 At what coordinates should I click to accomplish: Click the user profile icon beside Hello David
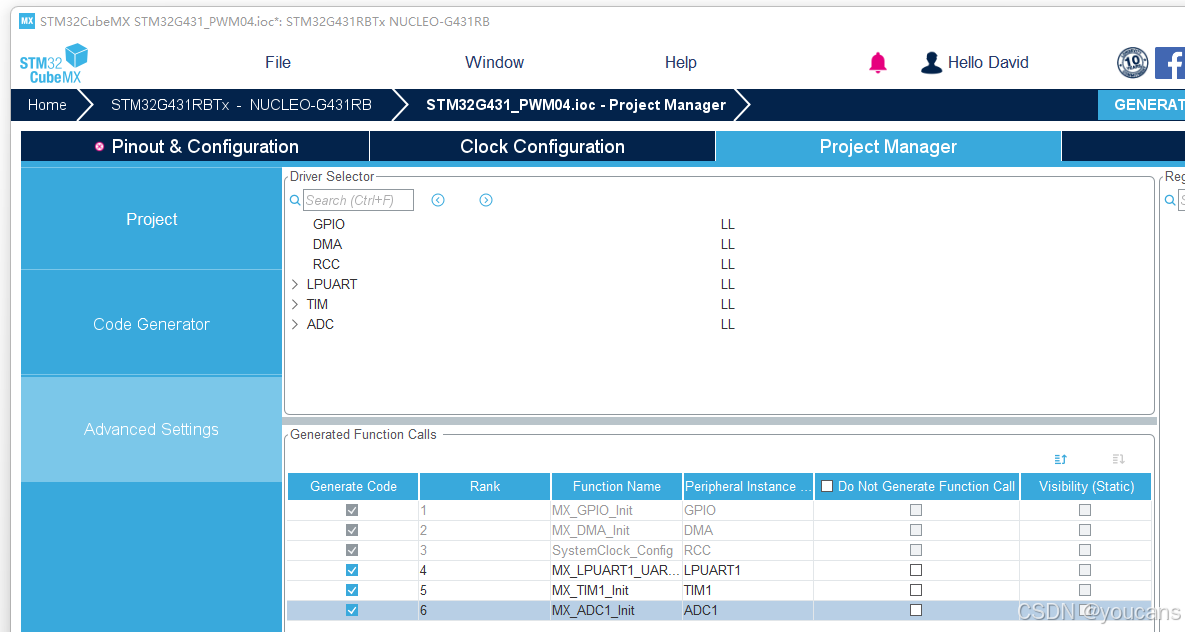click(931, 63)
